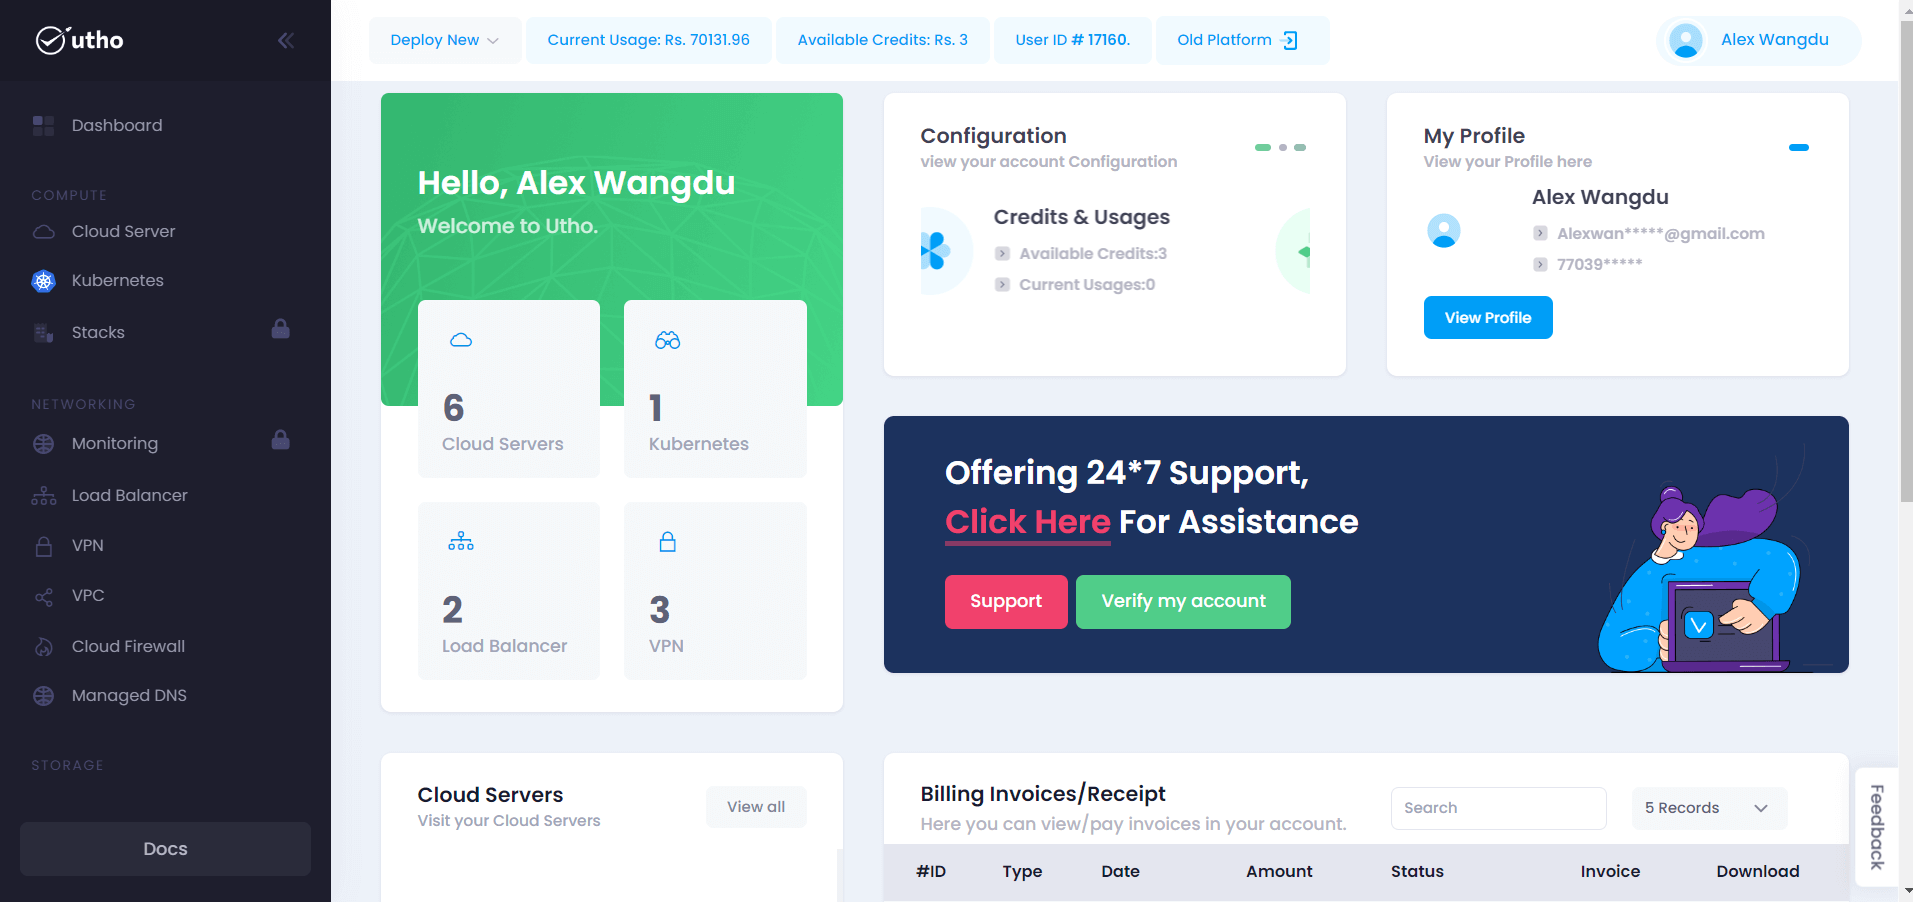Open Dashboard in the sidebar
This screenshot has width=1913, height=902.
116,125
